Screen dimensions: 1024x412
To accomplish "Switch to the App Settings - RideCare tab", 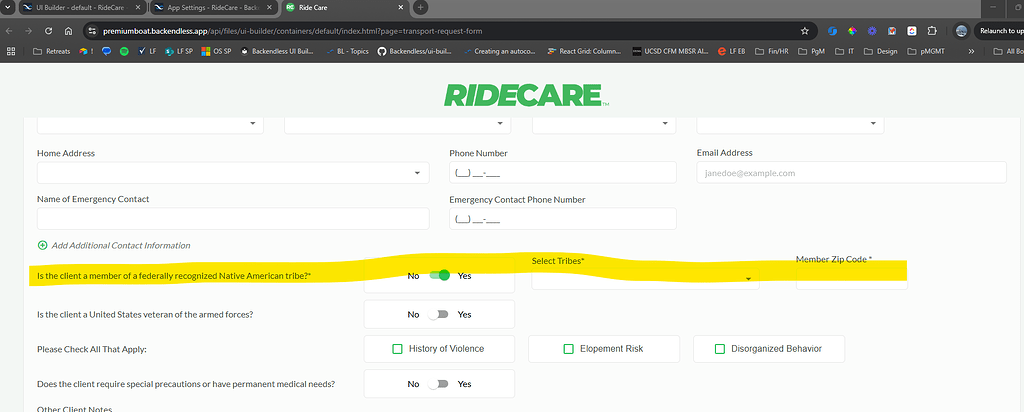I will pyautogui.click(x=205, y=7).
